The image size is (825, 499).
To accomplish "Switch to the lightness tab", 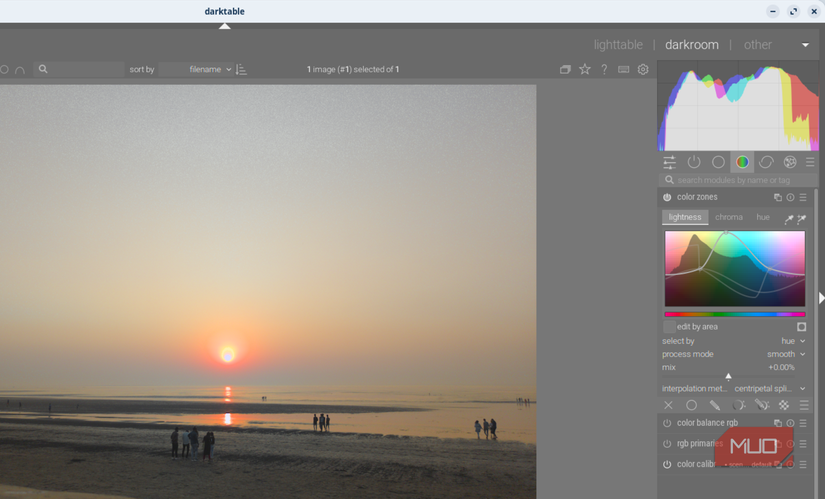I will 685,217.
